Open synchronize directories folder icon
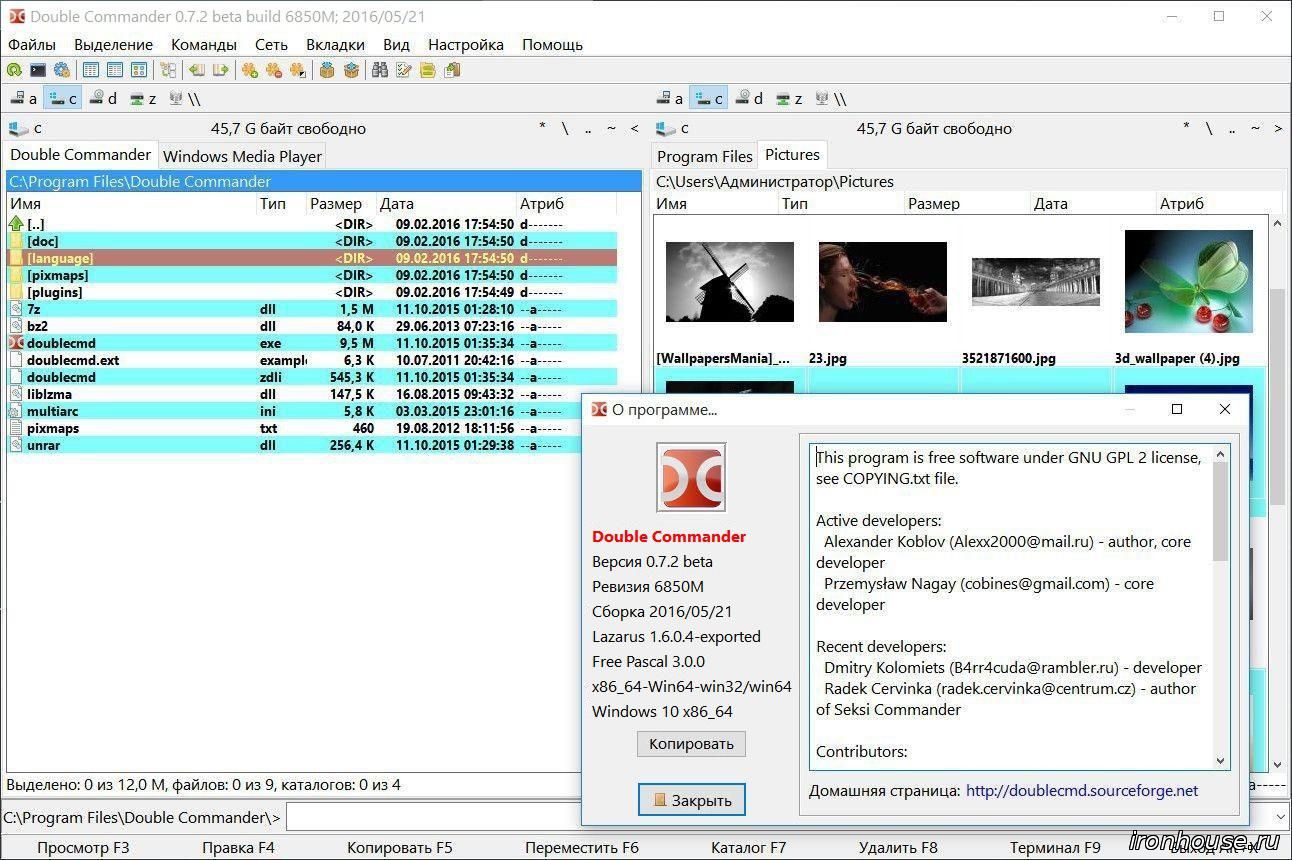Image resolution: width=1292 pixels, height=860 pixels. pyautogui.click(x=428, y=70)
